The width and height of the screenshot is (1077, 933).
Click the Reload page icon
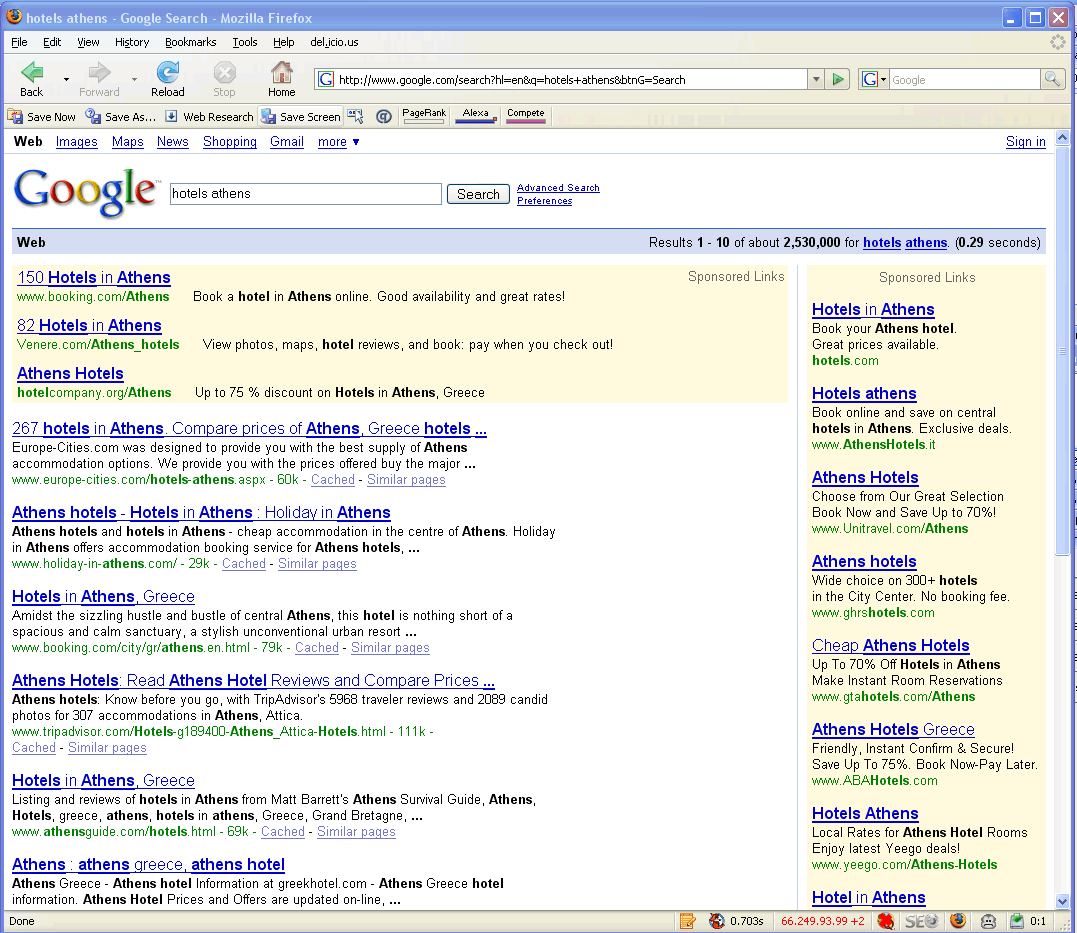click(168, 72)
